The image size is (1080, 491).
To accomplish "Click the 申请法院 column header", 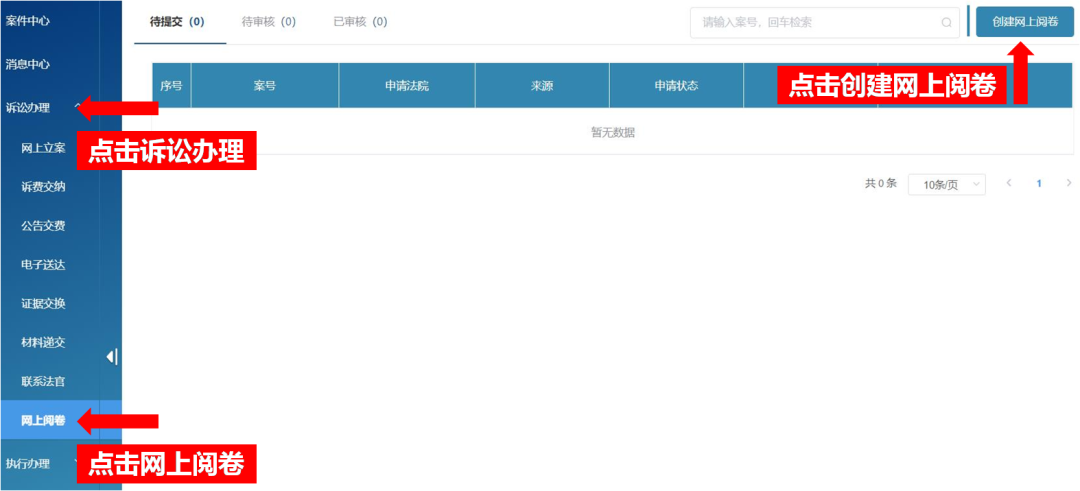I will (407, 86).
